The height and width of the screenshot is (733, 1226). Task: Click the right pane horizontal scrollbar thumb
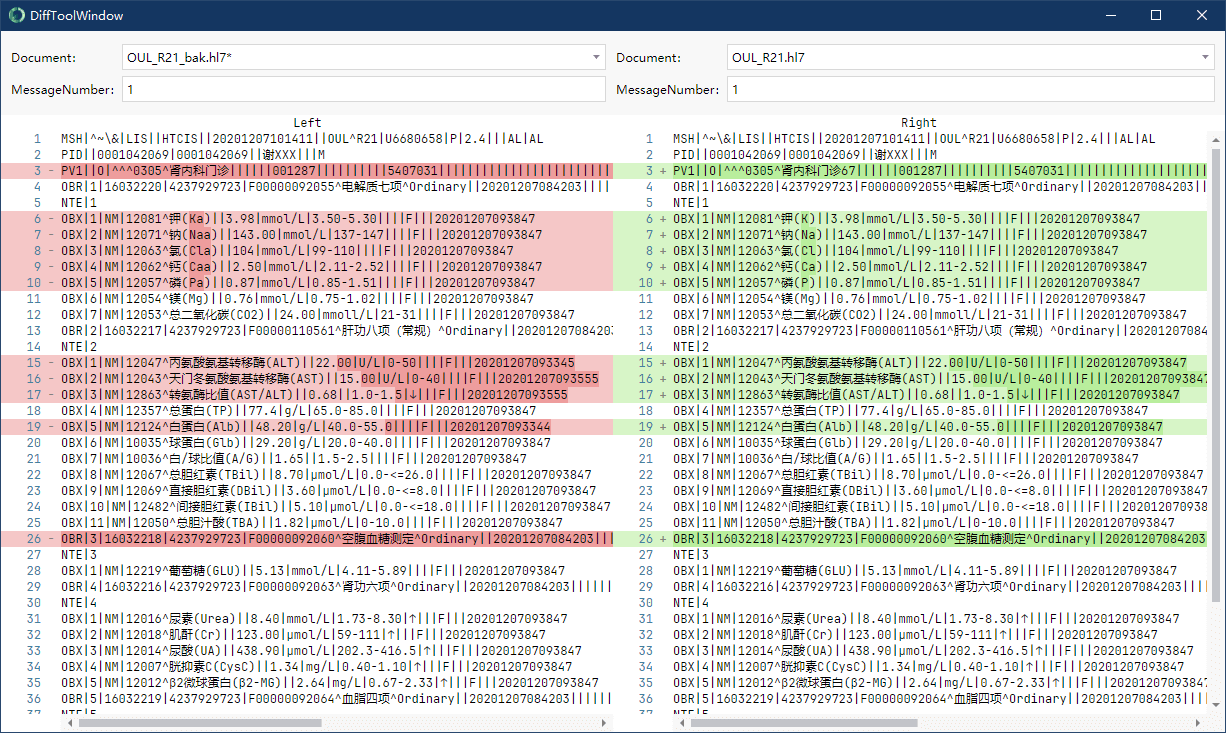pos(800,722)
